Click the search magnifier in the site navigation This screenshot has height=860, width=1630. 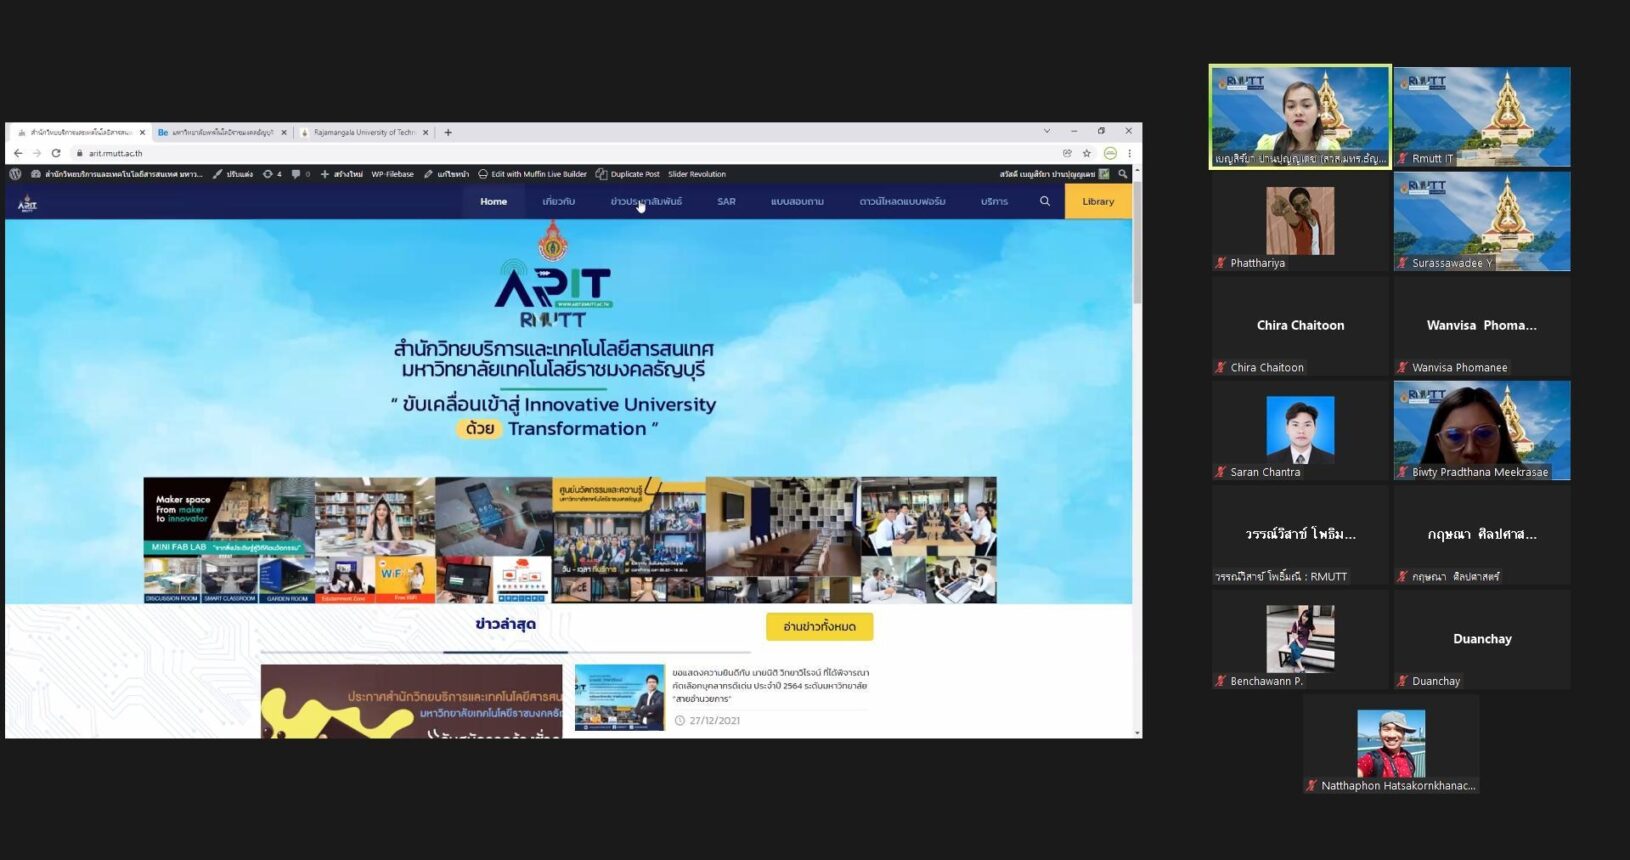pyautogui.click(x=1045, y=201)
